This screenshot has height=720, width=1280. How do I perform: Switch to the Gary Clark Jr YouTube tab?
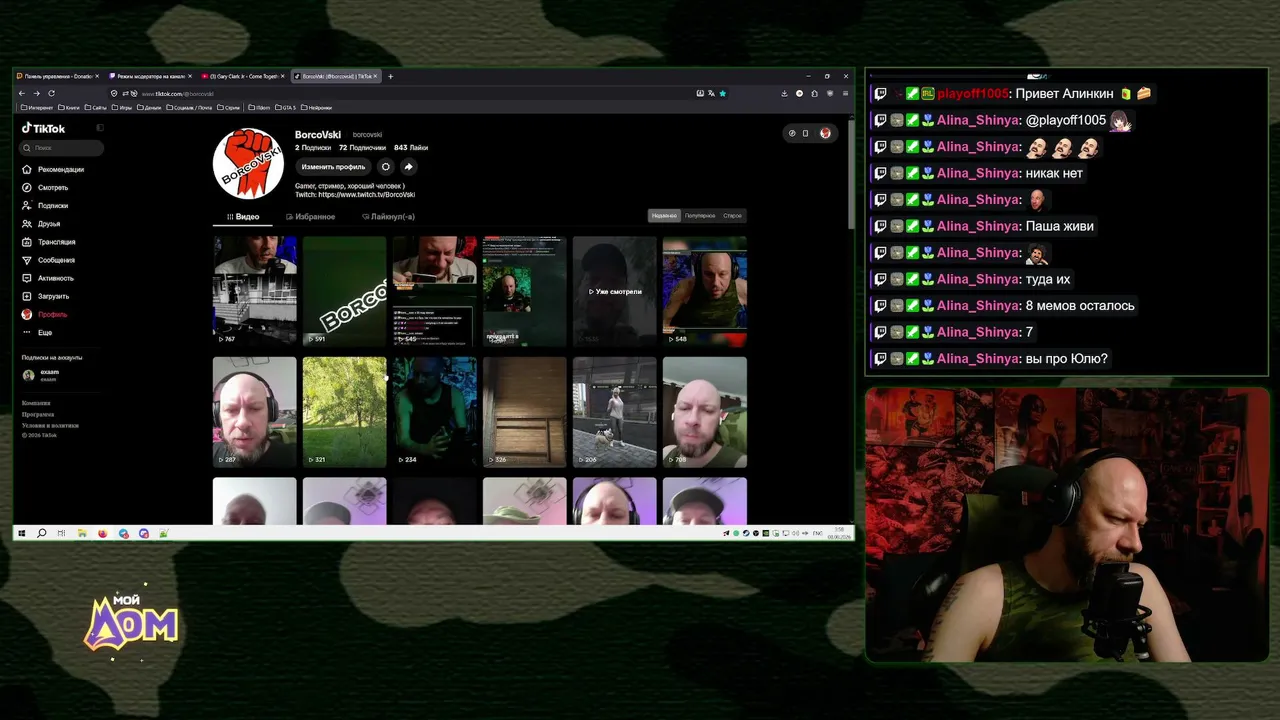tap(242, 76)
